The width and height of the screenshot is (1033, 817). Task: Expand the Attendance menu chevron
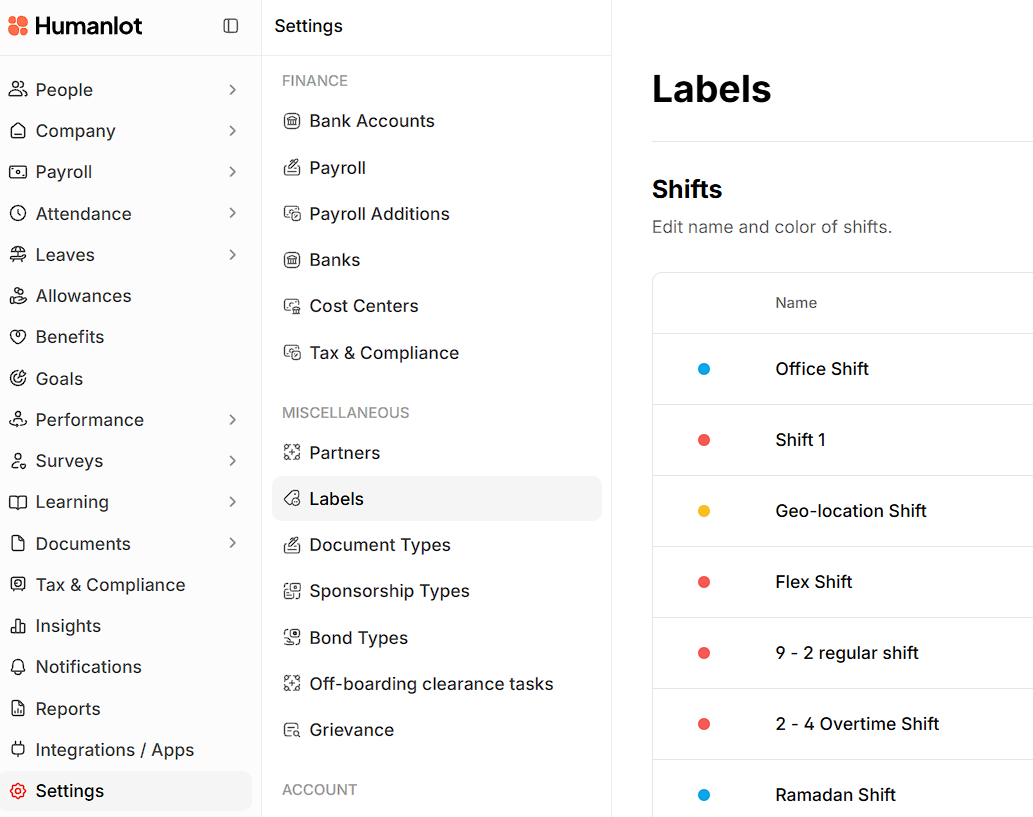[233, 213]
